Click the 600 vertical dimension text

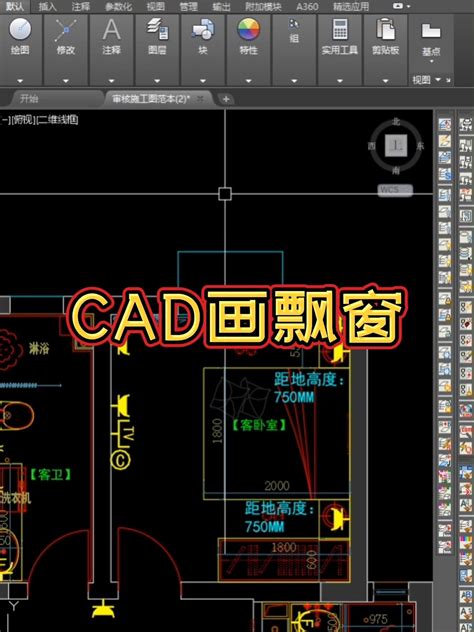coord(312,561)
